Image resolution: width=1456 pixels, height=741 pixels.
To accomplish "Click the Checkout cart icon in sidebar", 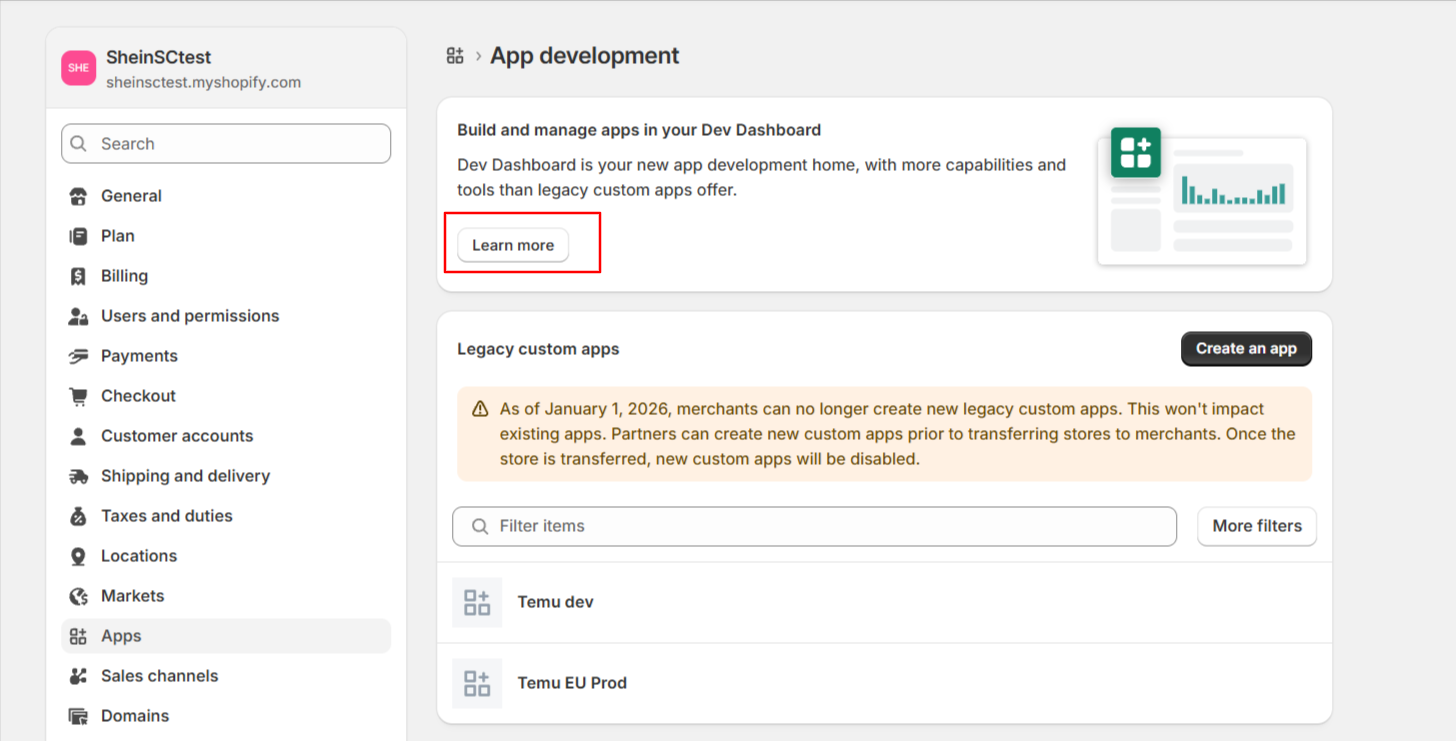I will pos(78,396).
